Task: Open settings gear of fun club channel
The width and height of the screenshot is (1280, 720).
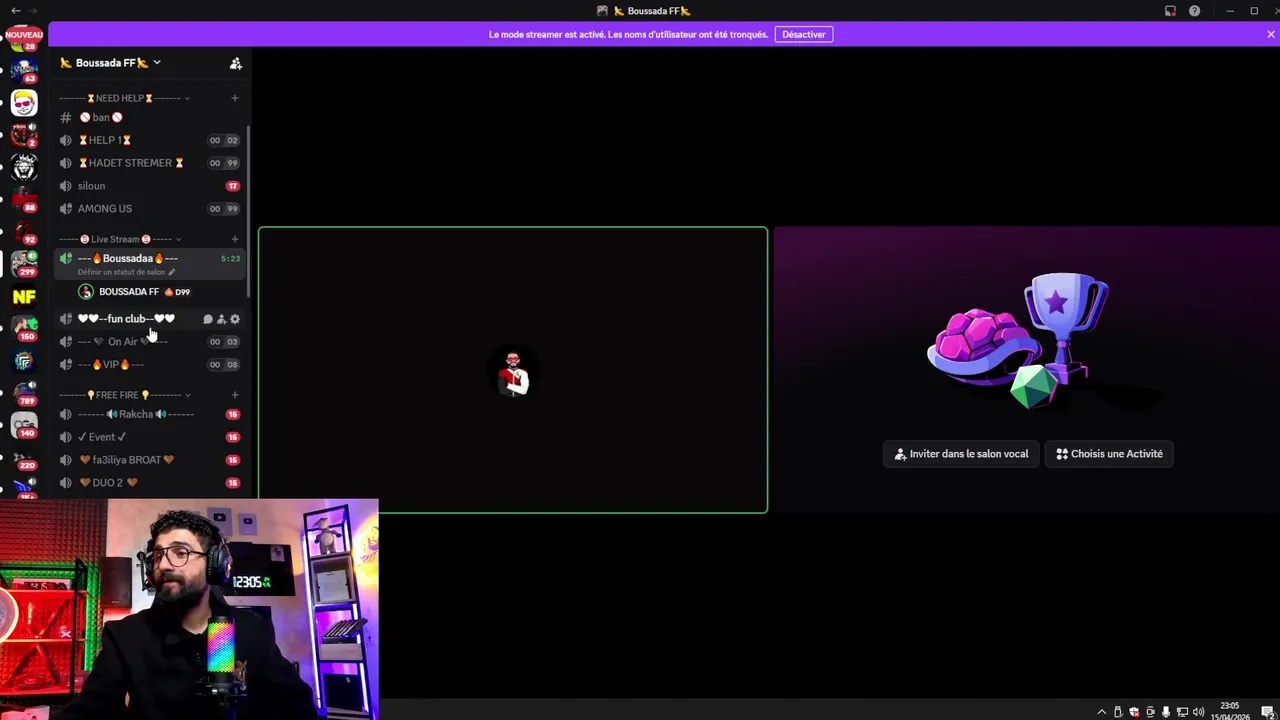Action: [x=235, y=319]
